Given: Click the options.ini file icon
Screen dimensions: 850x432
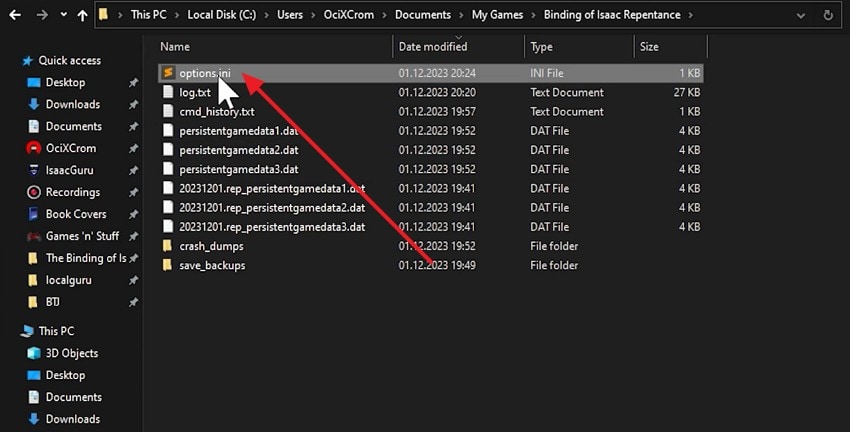Looking at the screenshot, I should (x=168, y=72).
